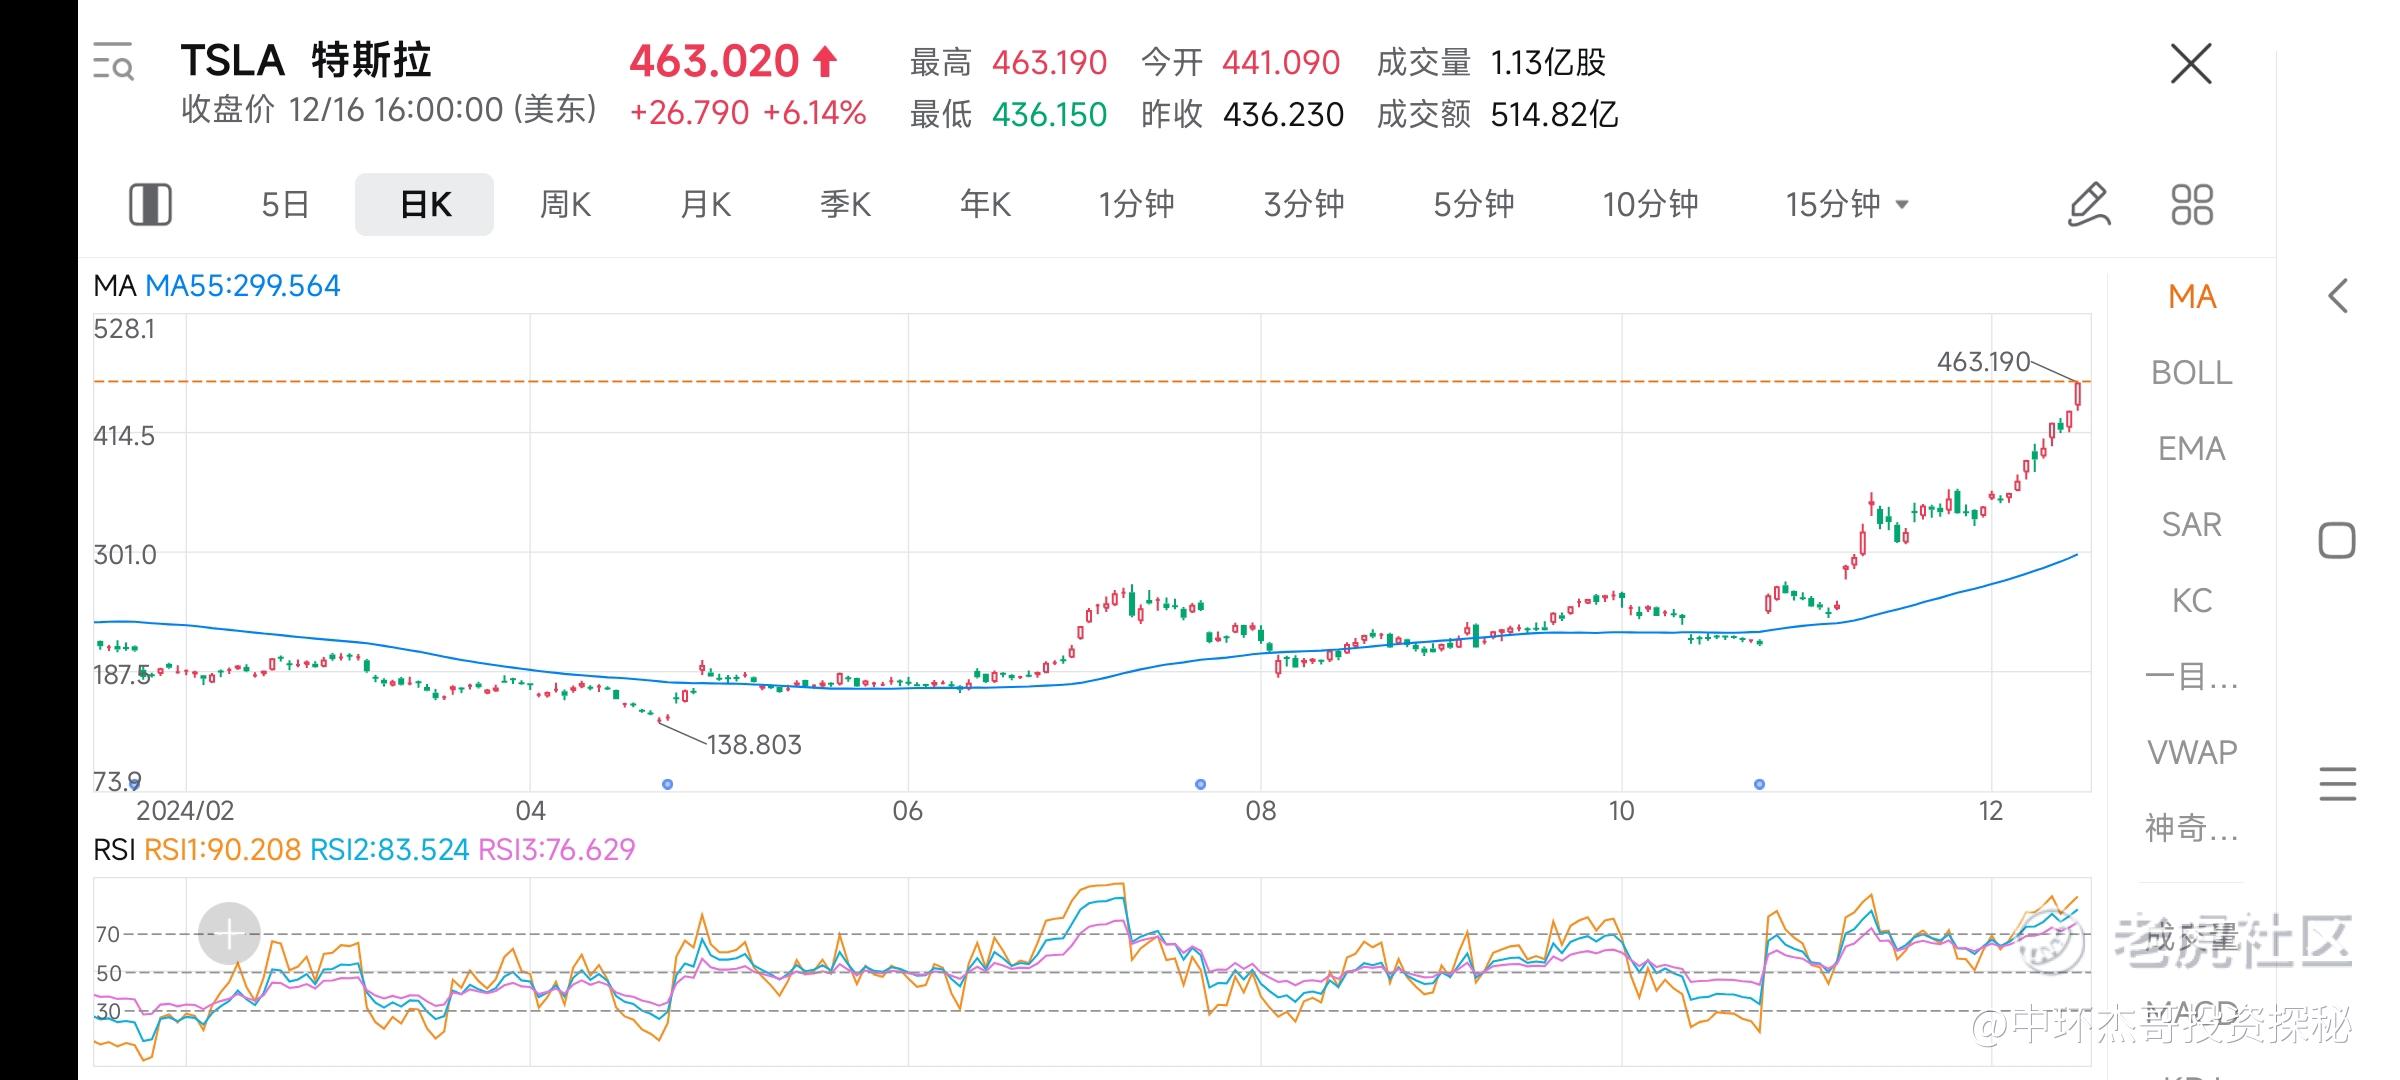Choose the VWAP indicator

2191,753
